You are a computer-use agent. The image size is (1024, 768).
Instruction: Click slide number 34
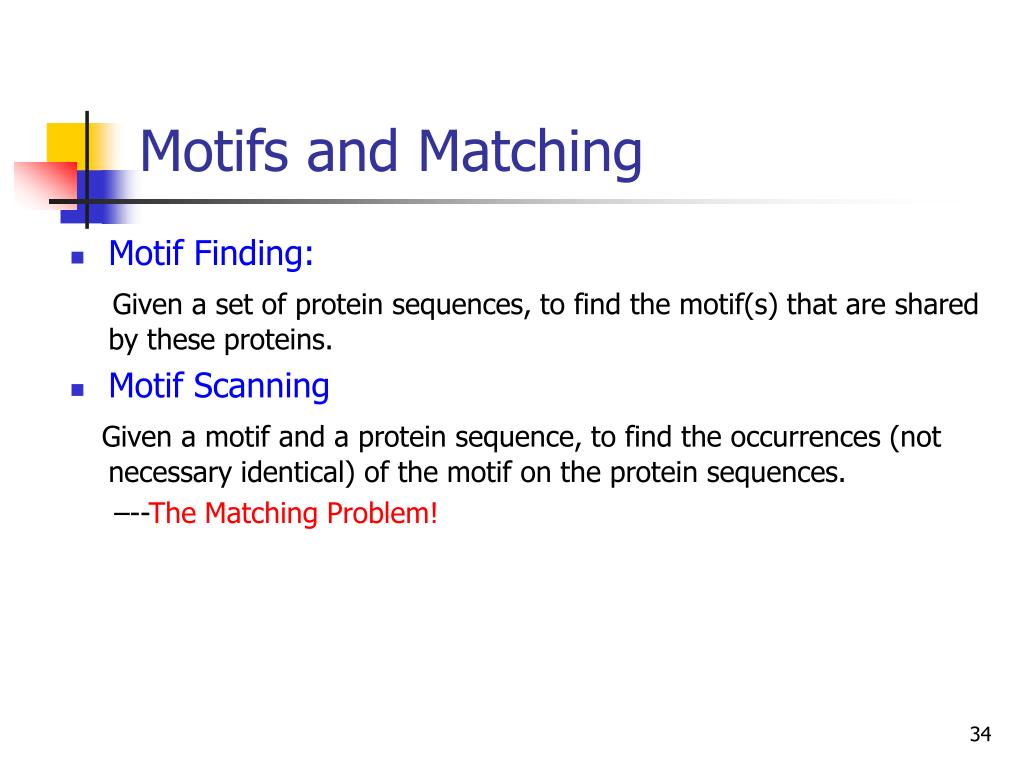(x=980, y=734)
